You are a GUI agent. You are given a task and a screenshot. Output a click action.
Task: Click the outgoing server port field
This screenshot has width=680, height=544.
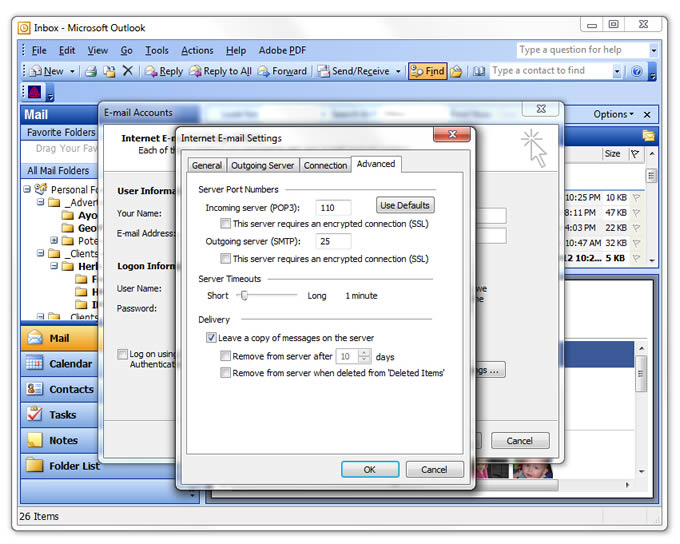[x=333, y=241]
